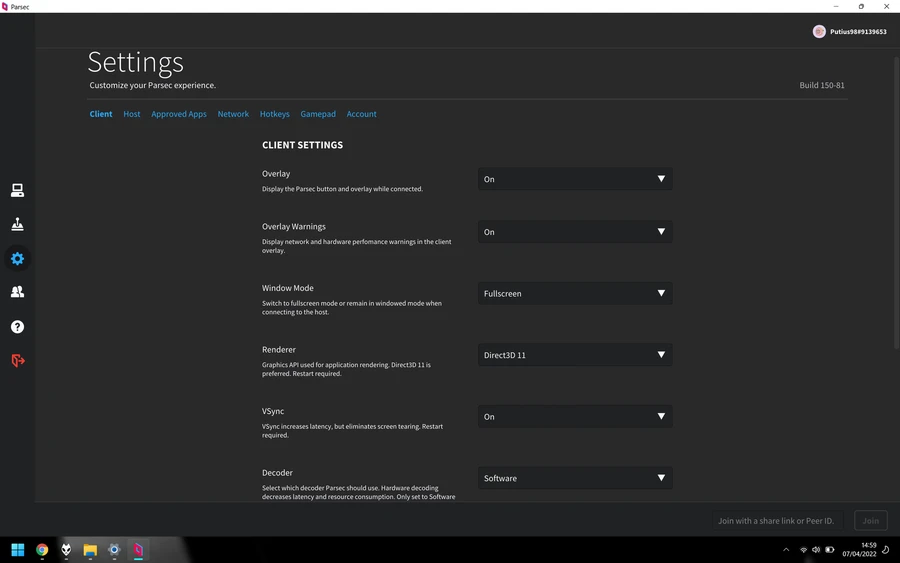900x563 pixels.
Task: Click the Putius98#9139653 username
Action: [x=858, y=32]
